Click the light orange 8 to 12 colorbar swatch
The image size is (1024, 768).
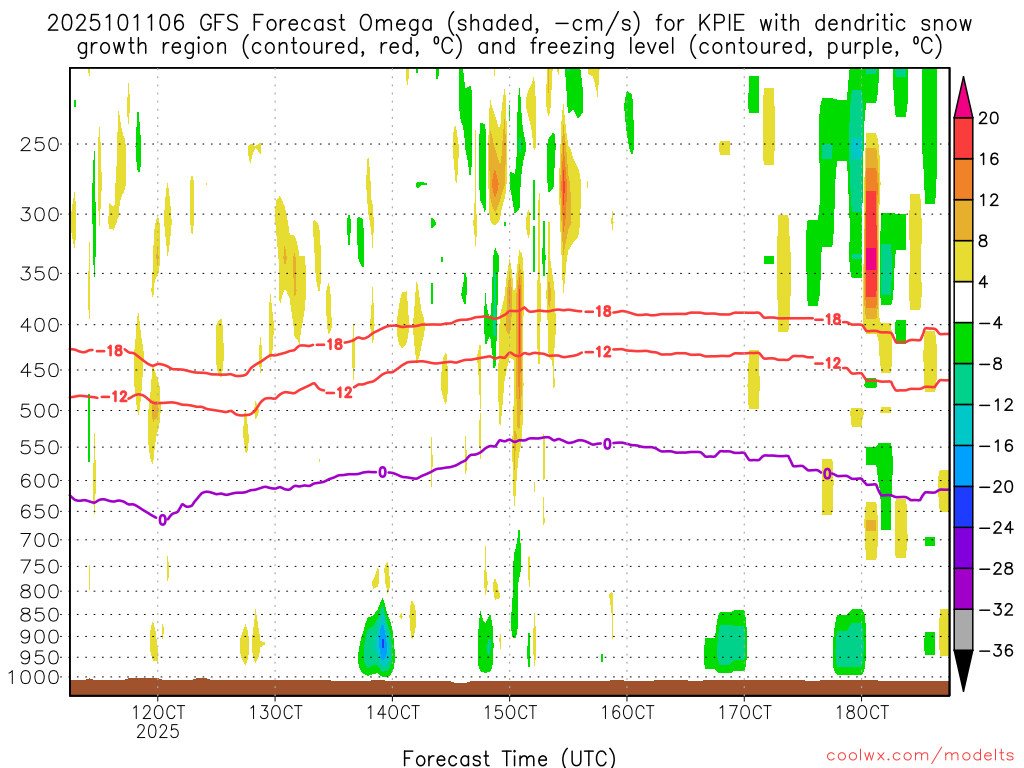[x=963, y=221]
